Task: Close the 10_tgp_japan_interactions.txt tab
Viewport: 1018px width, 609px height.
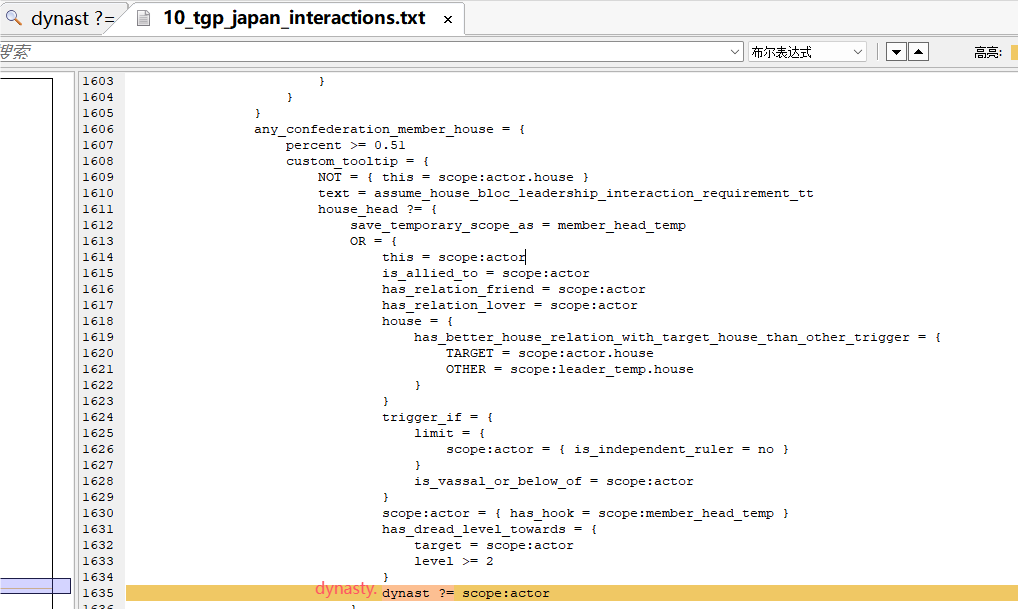Action: pos(447,19)
